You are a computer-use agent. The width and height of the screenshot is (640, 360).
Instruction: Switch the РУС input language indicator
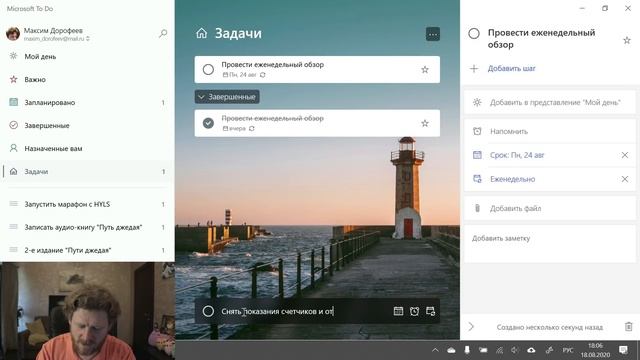point(568,350)
